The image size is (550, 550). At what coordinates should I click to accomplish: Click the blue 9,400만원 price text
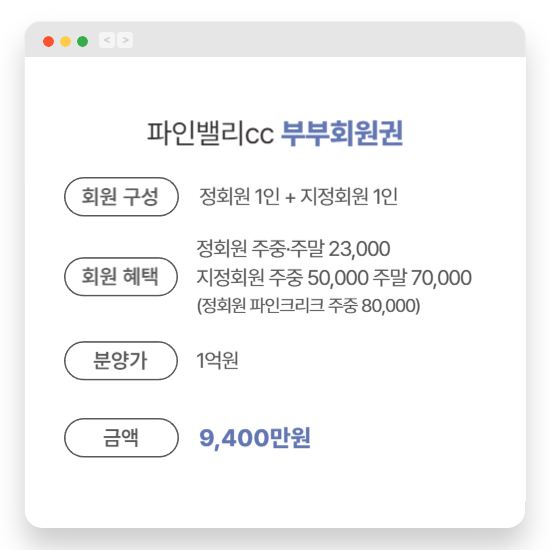click(255, 438)
